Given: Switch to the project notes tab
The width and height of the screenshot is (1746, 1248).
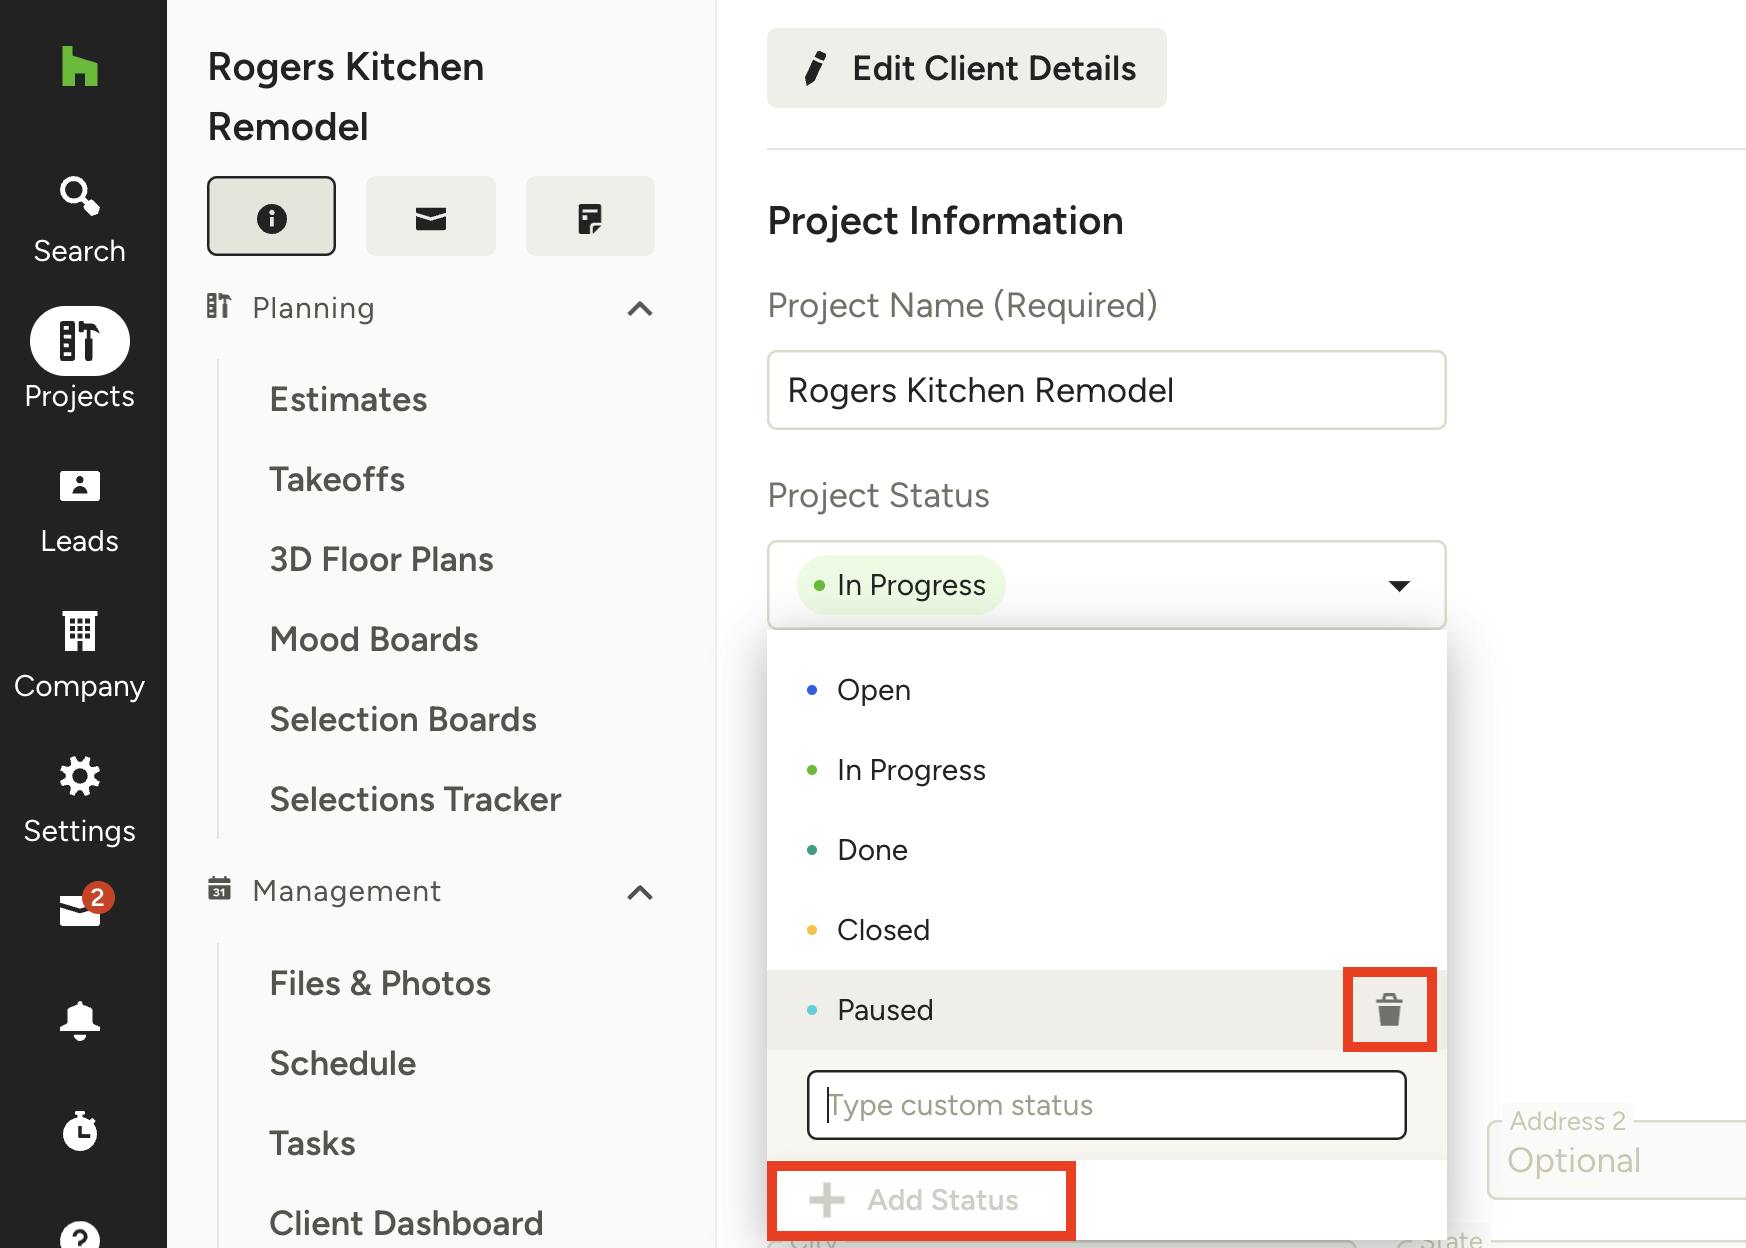Looking at the screenshot, I should pyautogui.click(x=590, y=216).
